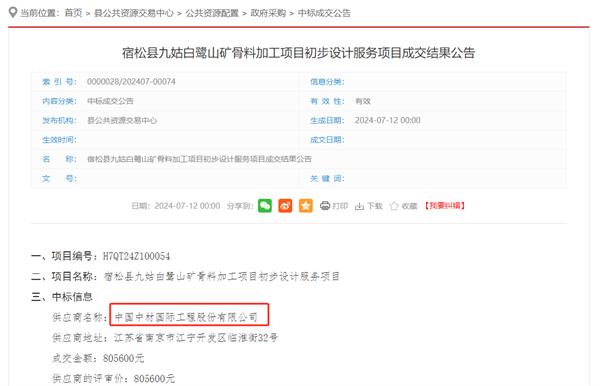Share the page to WeChat

[265, 206]
